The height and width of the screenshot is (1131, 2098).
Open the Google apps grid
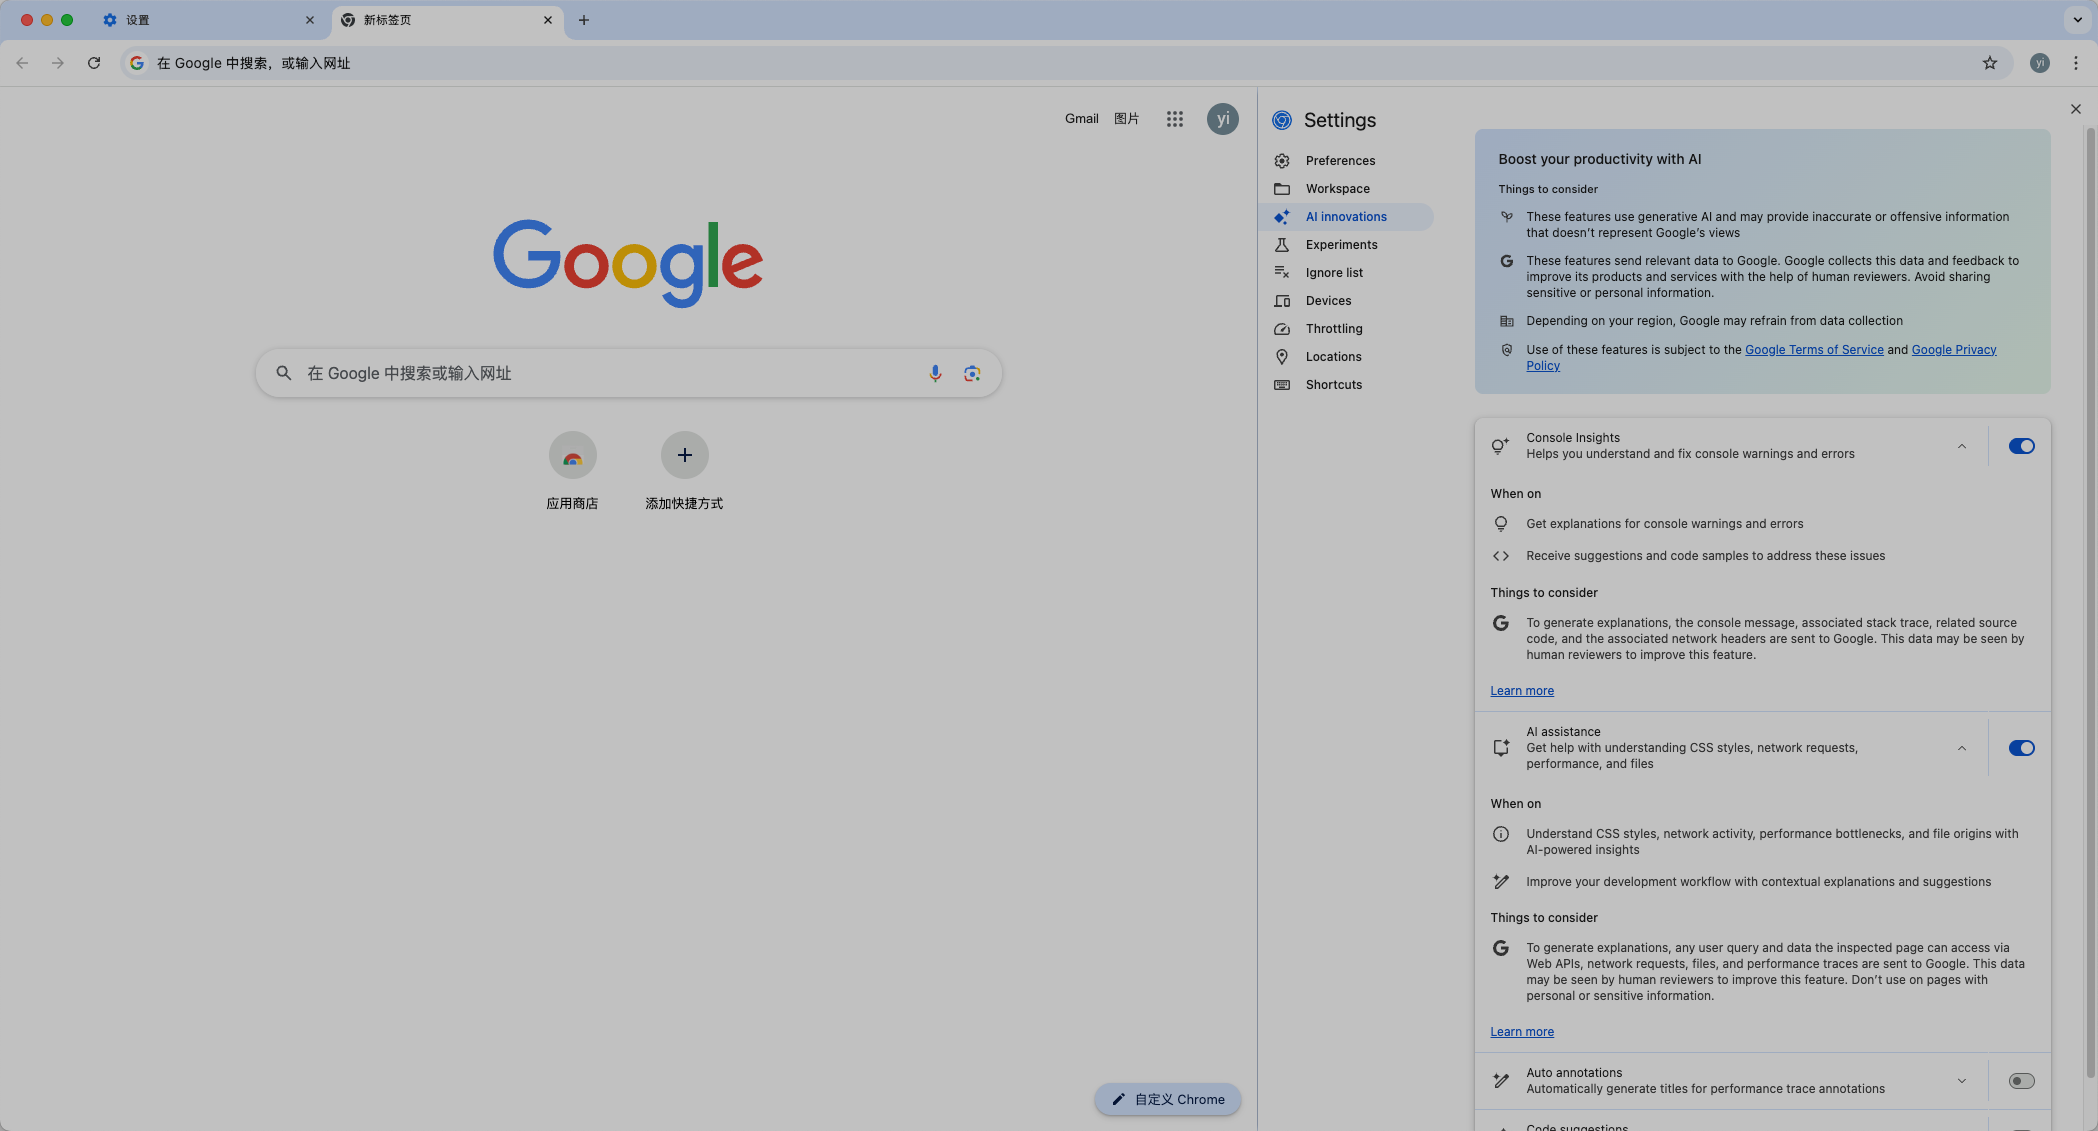[x=1174, y=119]
